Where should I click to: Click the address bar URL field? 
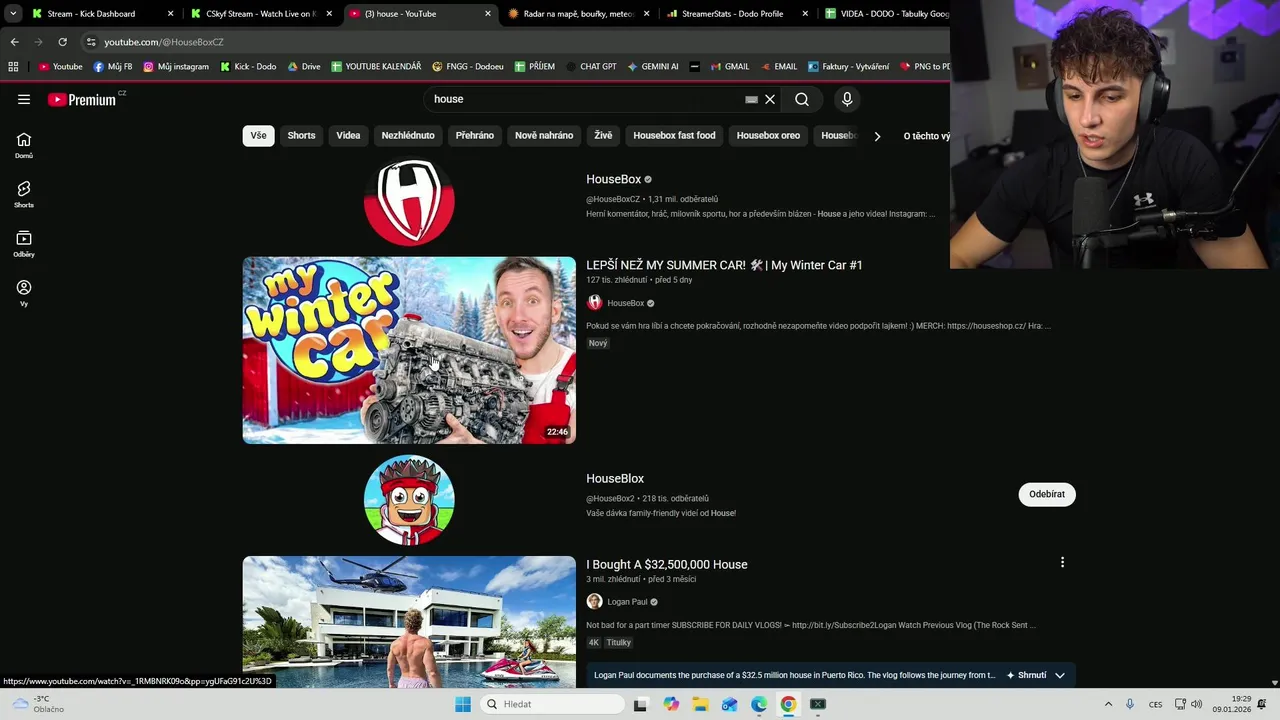(x=510, y=42)
